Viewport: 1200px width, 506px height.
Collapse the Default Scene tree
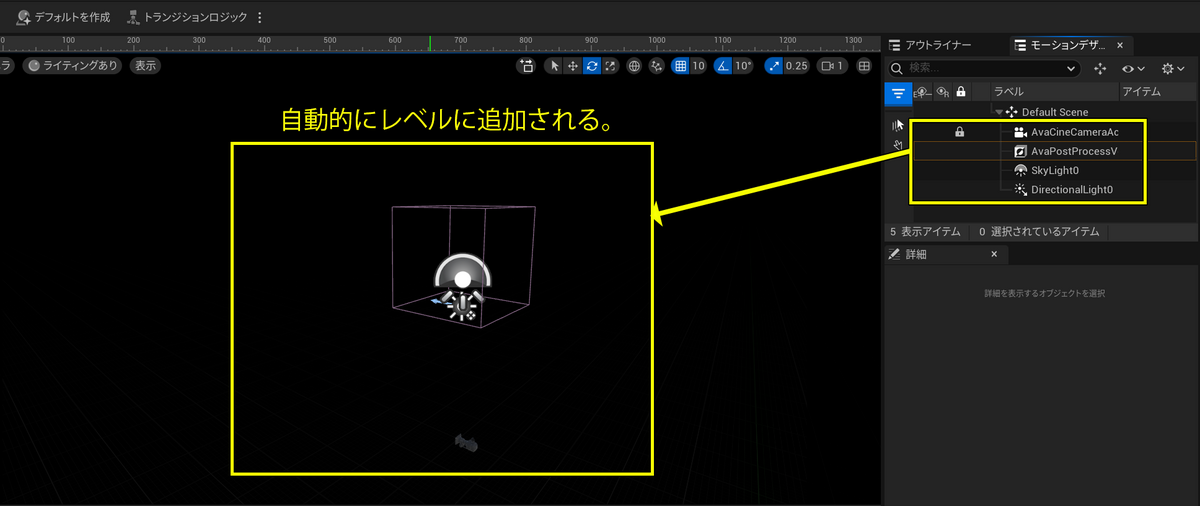999,112
